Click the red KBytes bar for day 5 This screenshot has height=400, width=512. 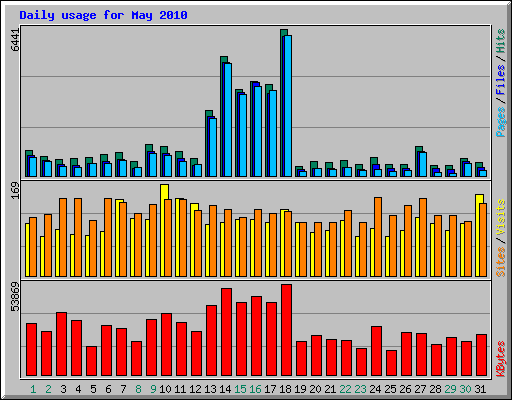[91, 361]
